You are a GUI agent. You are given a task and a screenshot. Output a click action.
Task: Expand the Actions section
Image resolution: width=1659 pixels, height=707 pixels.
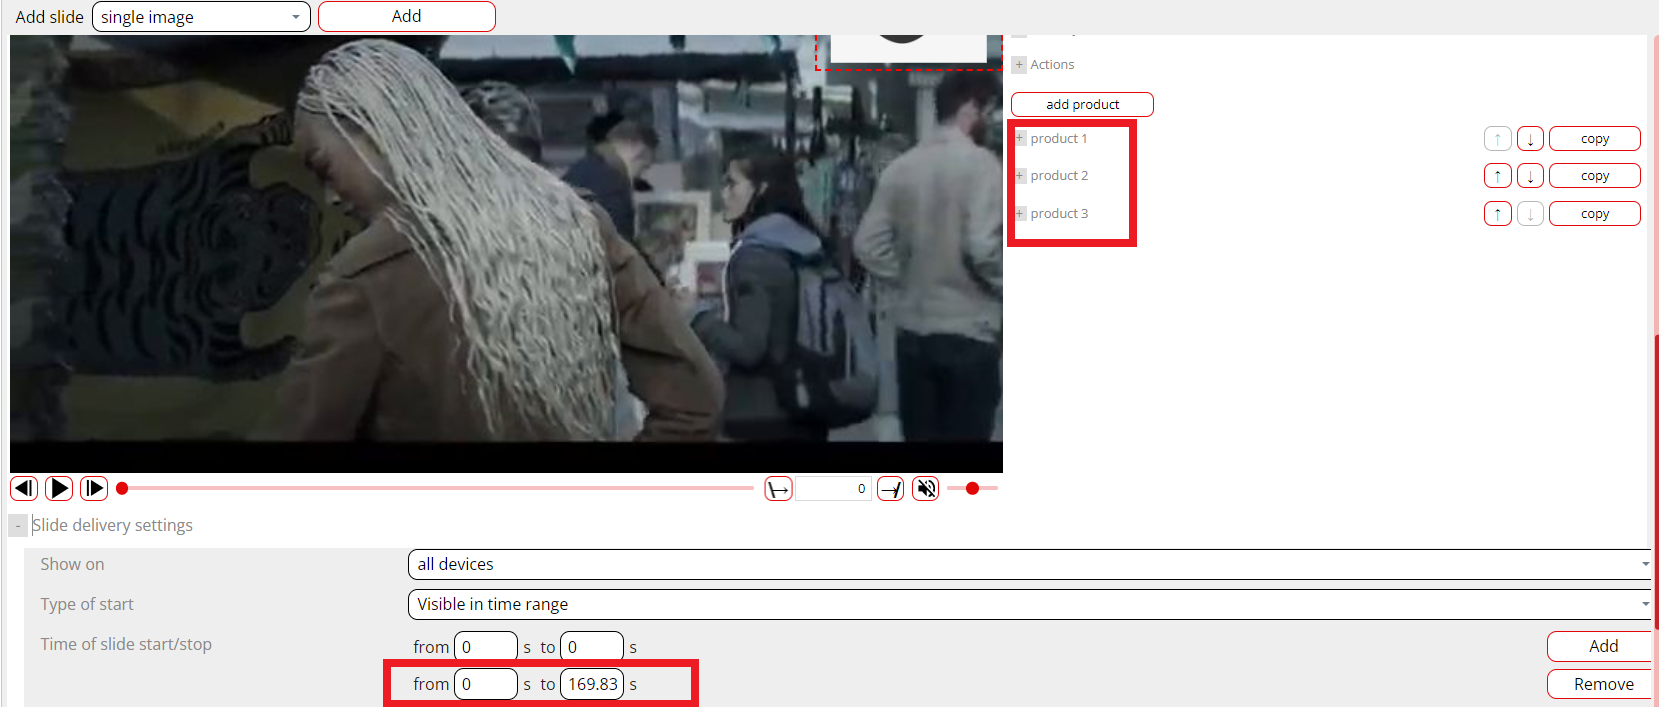1019,65
